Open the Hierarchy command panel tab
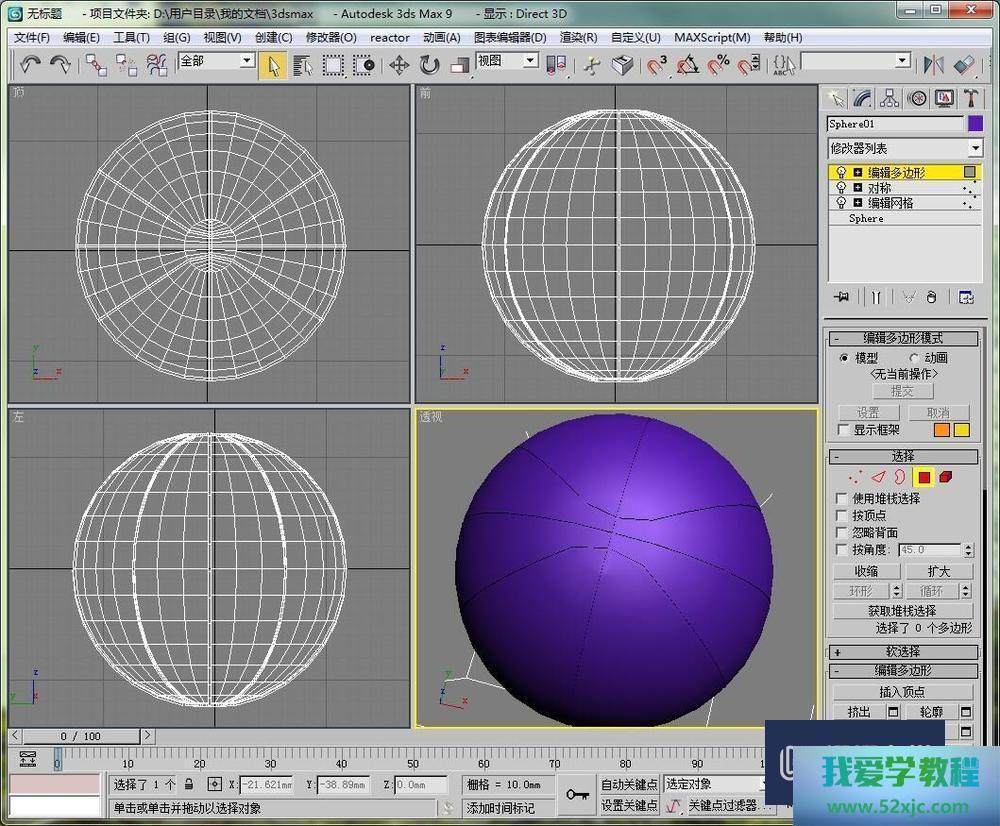The image size is (1000, 826). coord(889,98)
